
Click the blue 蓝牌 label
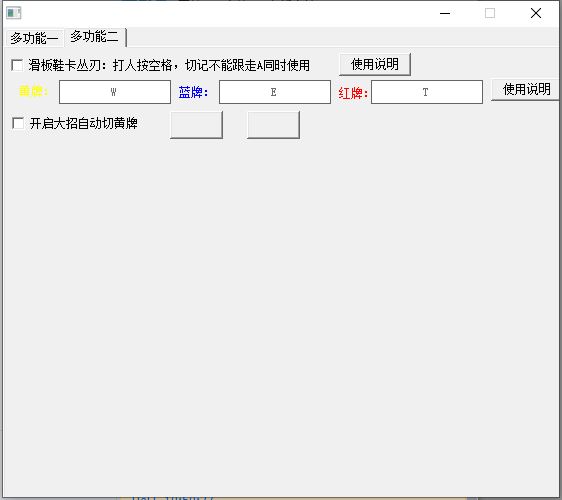click(x=193, y=93)
